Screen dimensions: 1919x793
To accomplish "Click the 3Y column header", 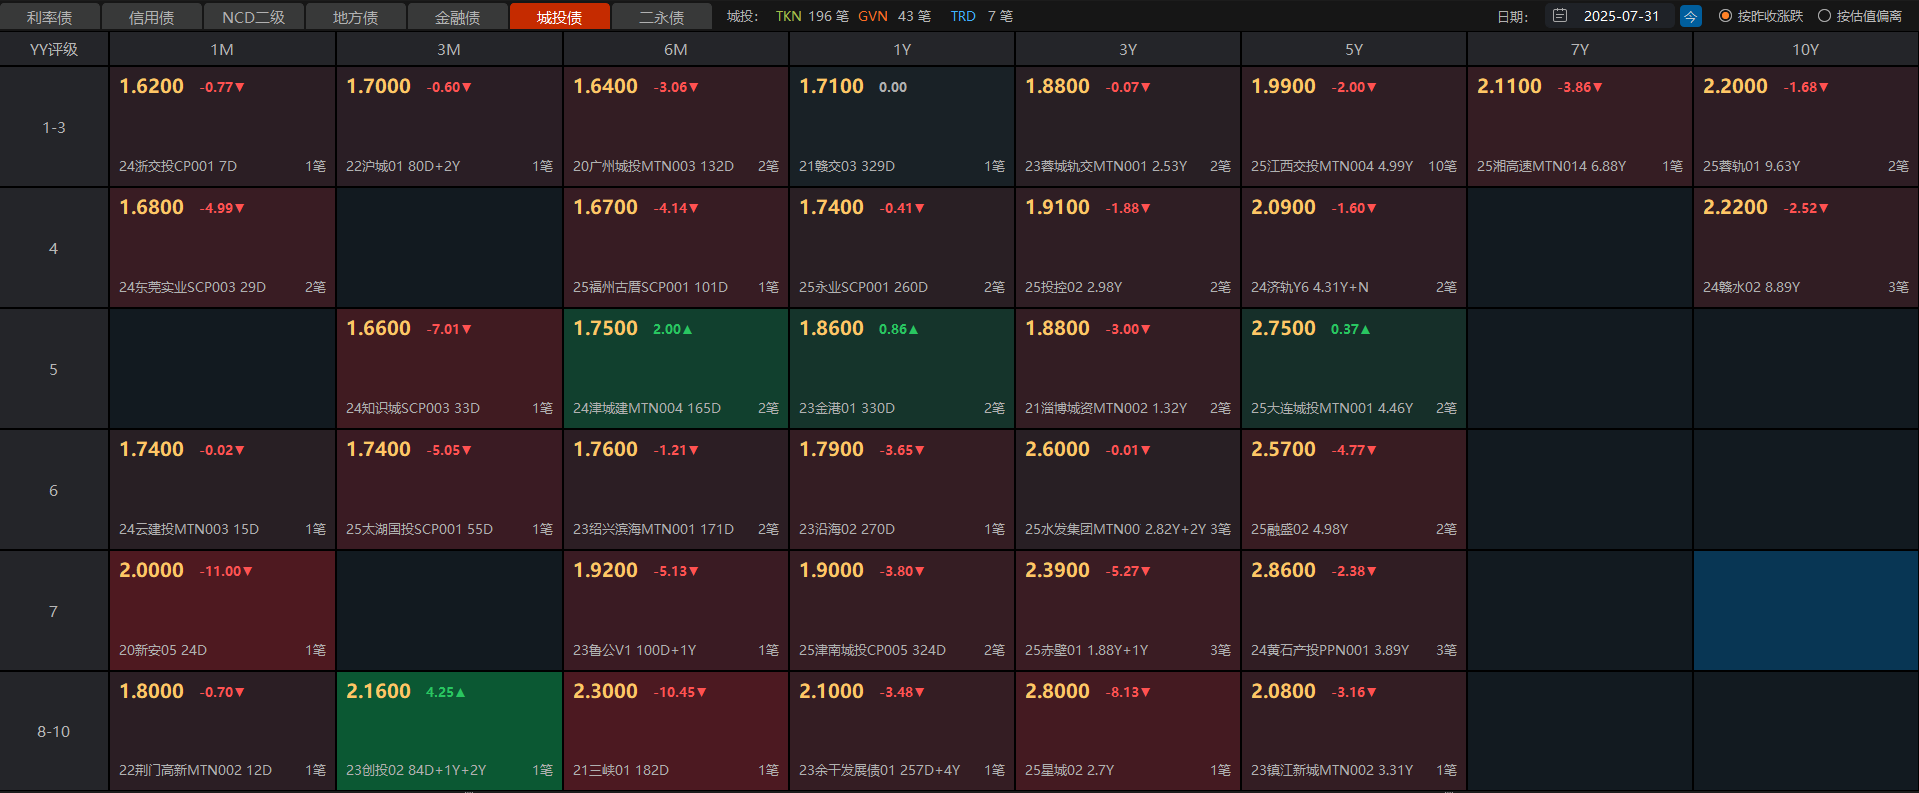I will [x=1128, y=49].
